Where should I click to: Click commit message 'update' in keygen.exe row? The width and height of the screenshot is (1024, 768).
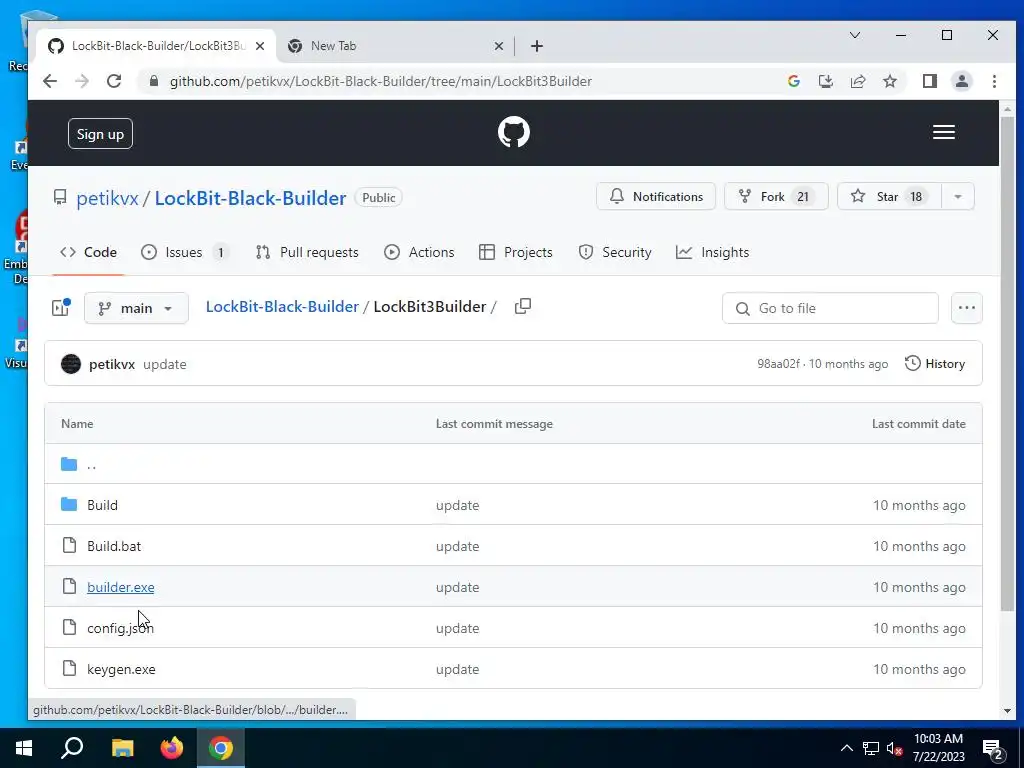point(457,670)
